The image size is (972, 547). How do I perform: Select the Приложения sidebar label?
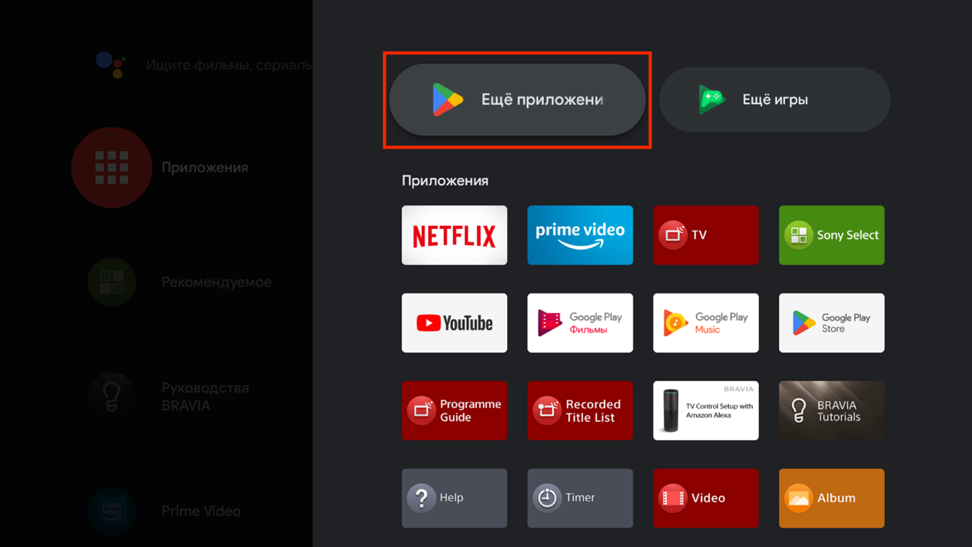(x=205, y=167)
